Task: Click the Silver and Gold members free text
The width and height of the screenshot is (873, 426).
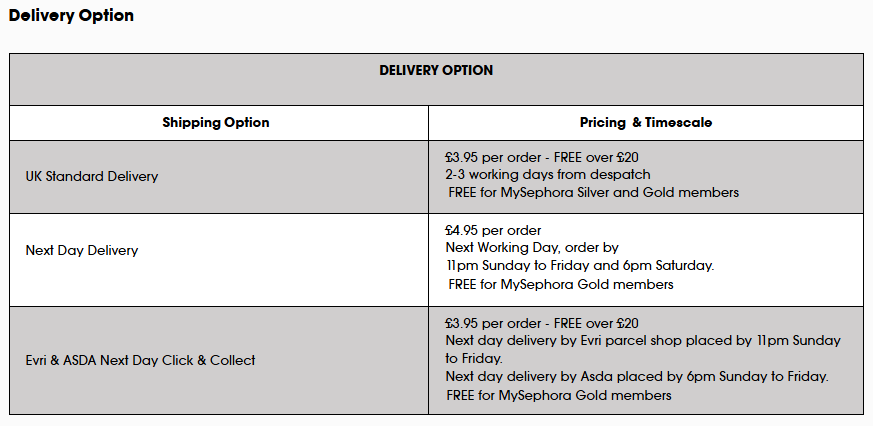Action: 594,192
